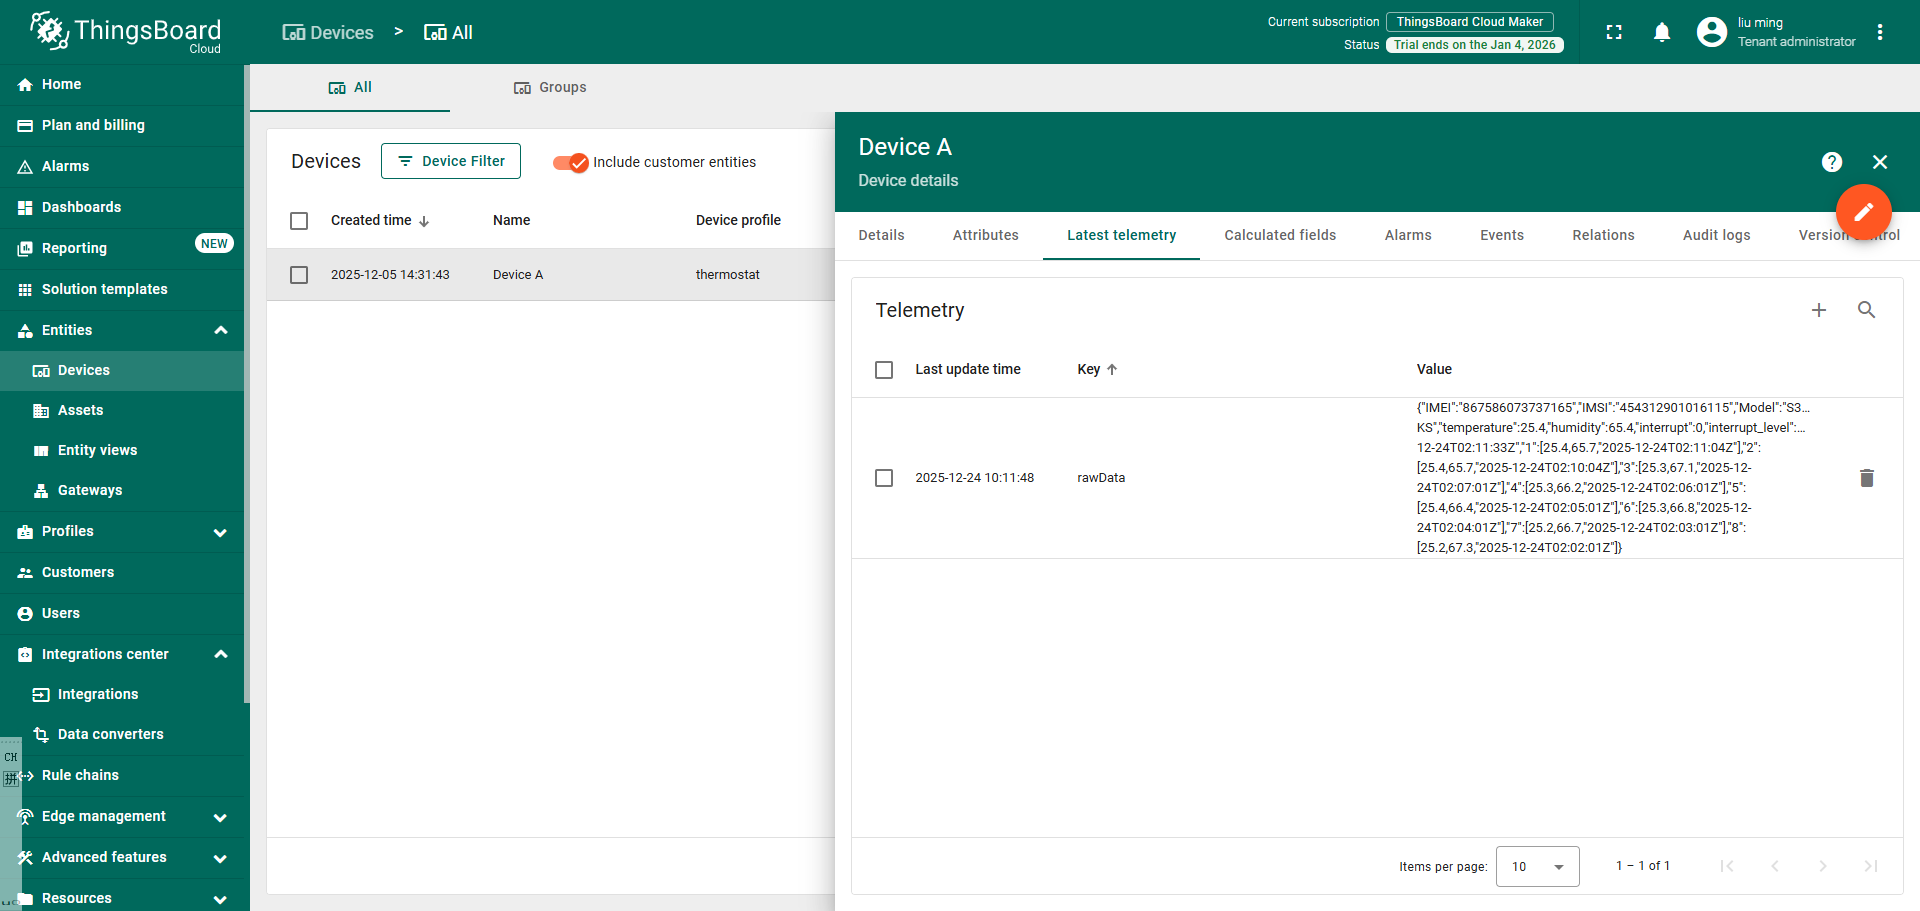Image resolution: width=1920 pixels, height=911 pixels.
Task: Open the Groups tab
Action: pyautogui.click(x=550, y=88)
